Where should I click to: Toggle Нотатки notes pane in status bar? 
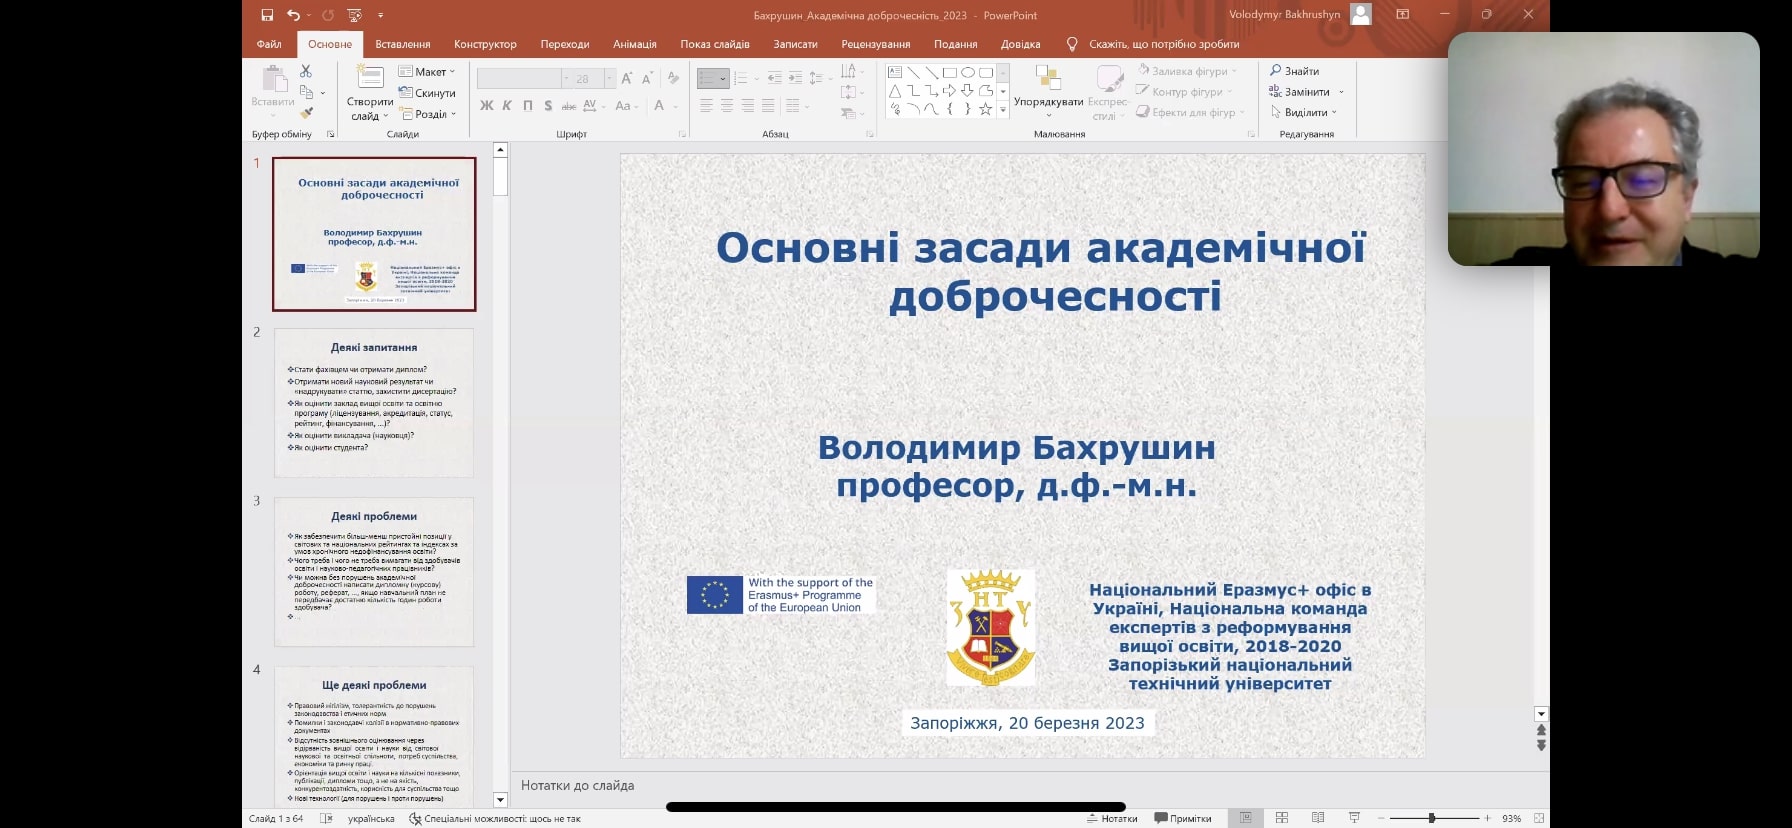tap(1112, 818)
